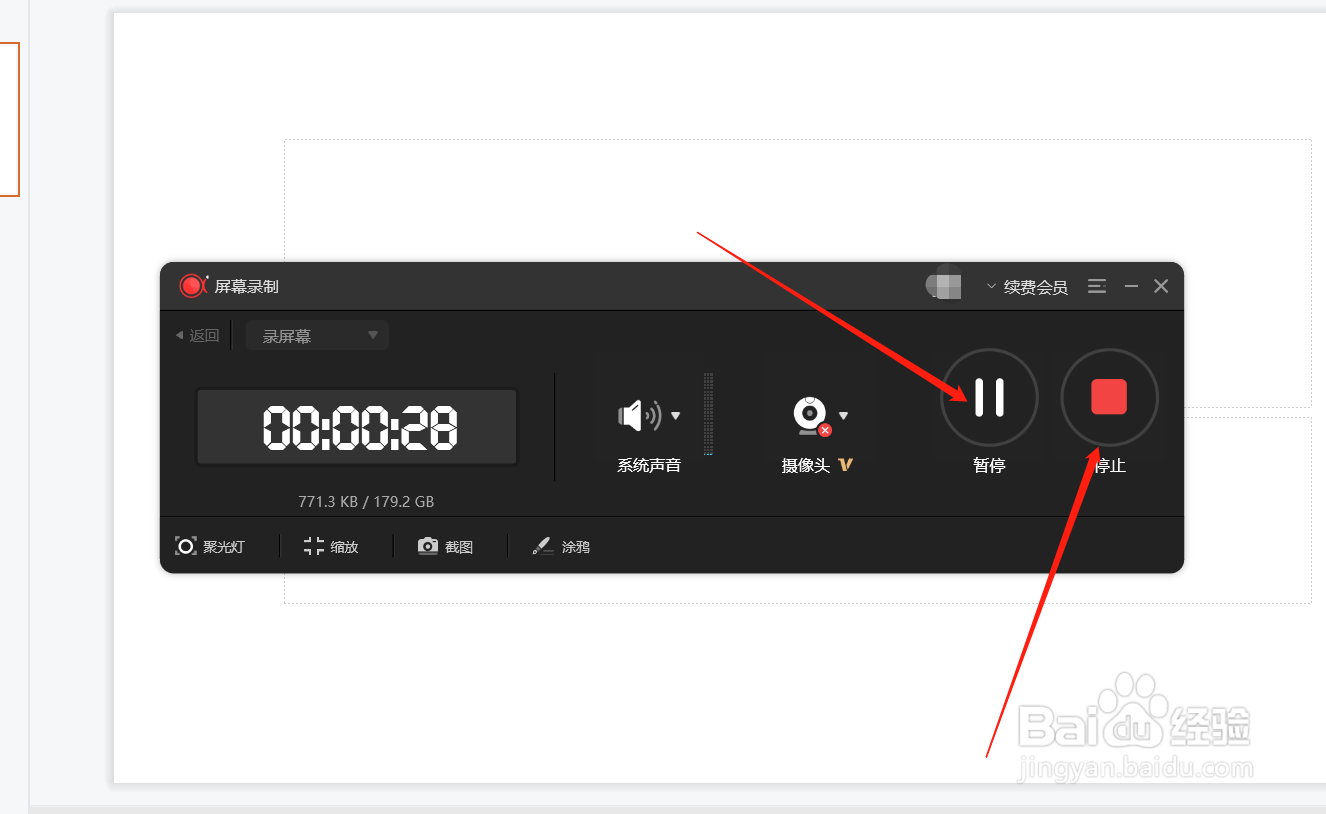Go back with the 返回 button
This screenshot has width=1326, height=814.
click(x=197, y=336)
